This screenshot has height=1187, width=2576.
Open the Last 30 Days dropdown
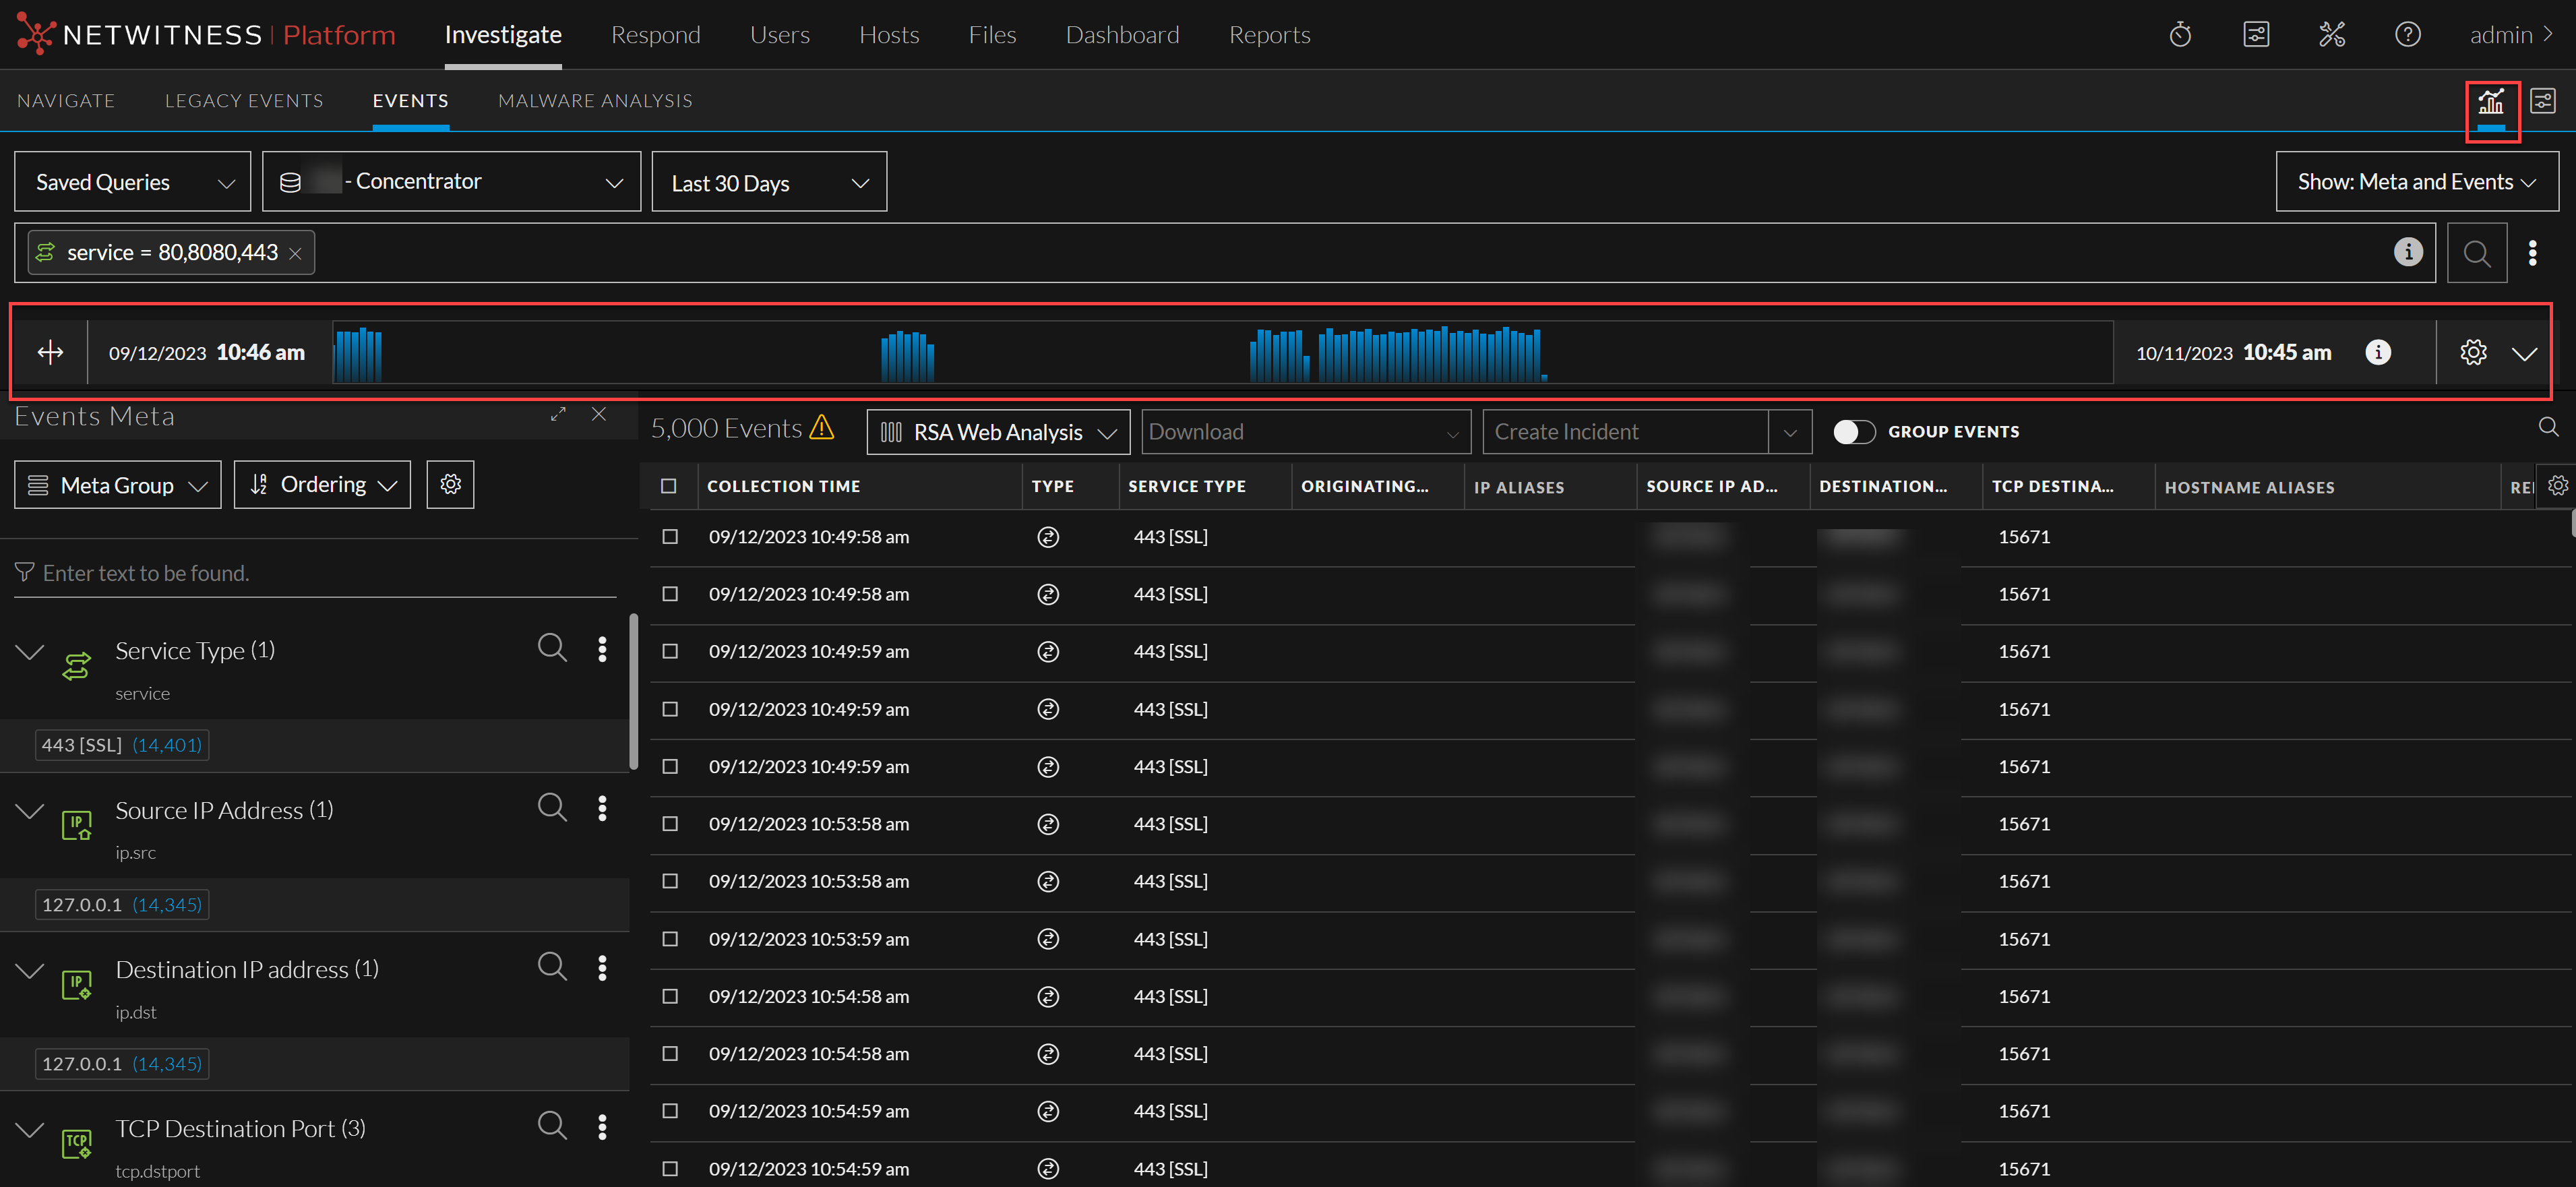click(768, 183)
